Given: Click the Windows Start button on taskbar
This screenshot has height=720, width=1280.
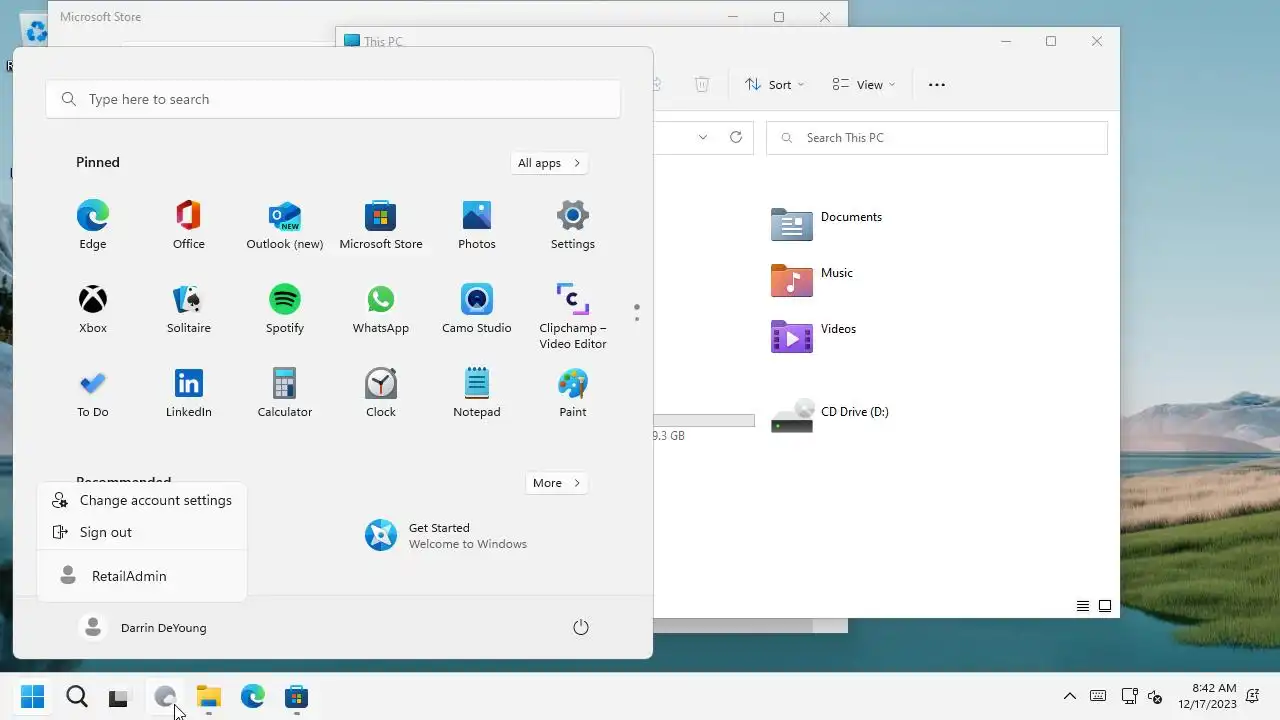Looking at the screenshot, I should [33, 696].
